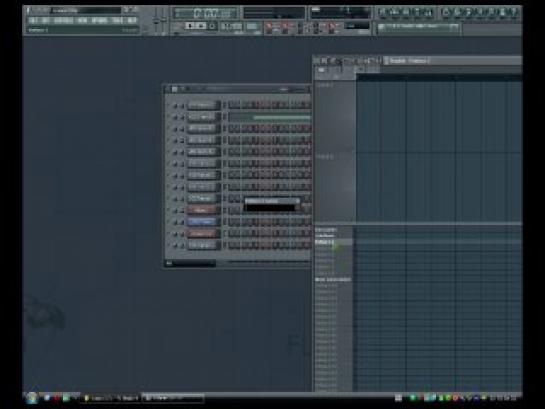Click the View Piano Roll shortcut icon
Screen dimensions: 545x409
[406, 13]
